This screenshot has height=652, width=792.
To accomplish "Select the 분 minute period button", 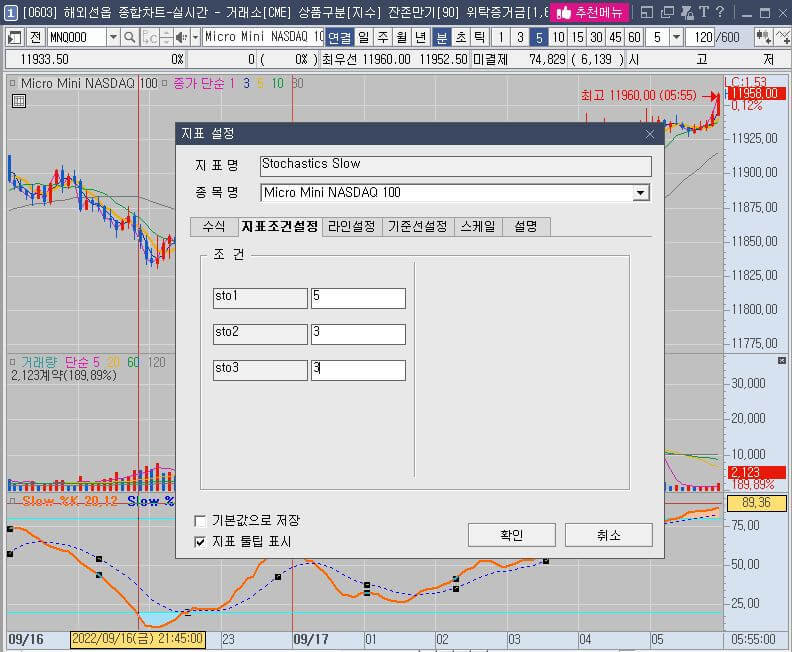I will click(x=441, y=37).
